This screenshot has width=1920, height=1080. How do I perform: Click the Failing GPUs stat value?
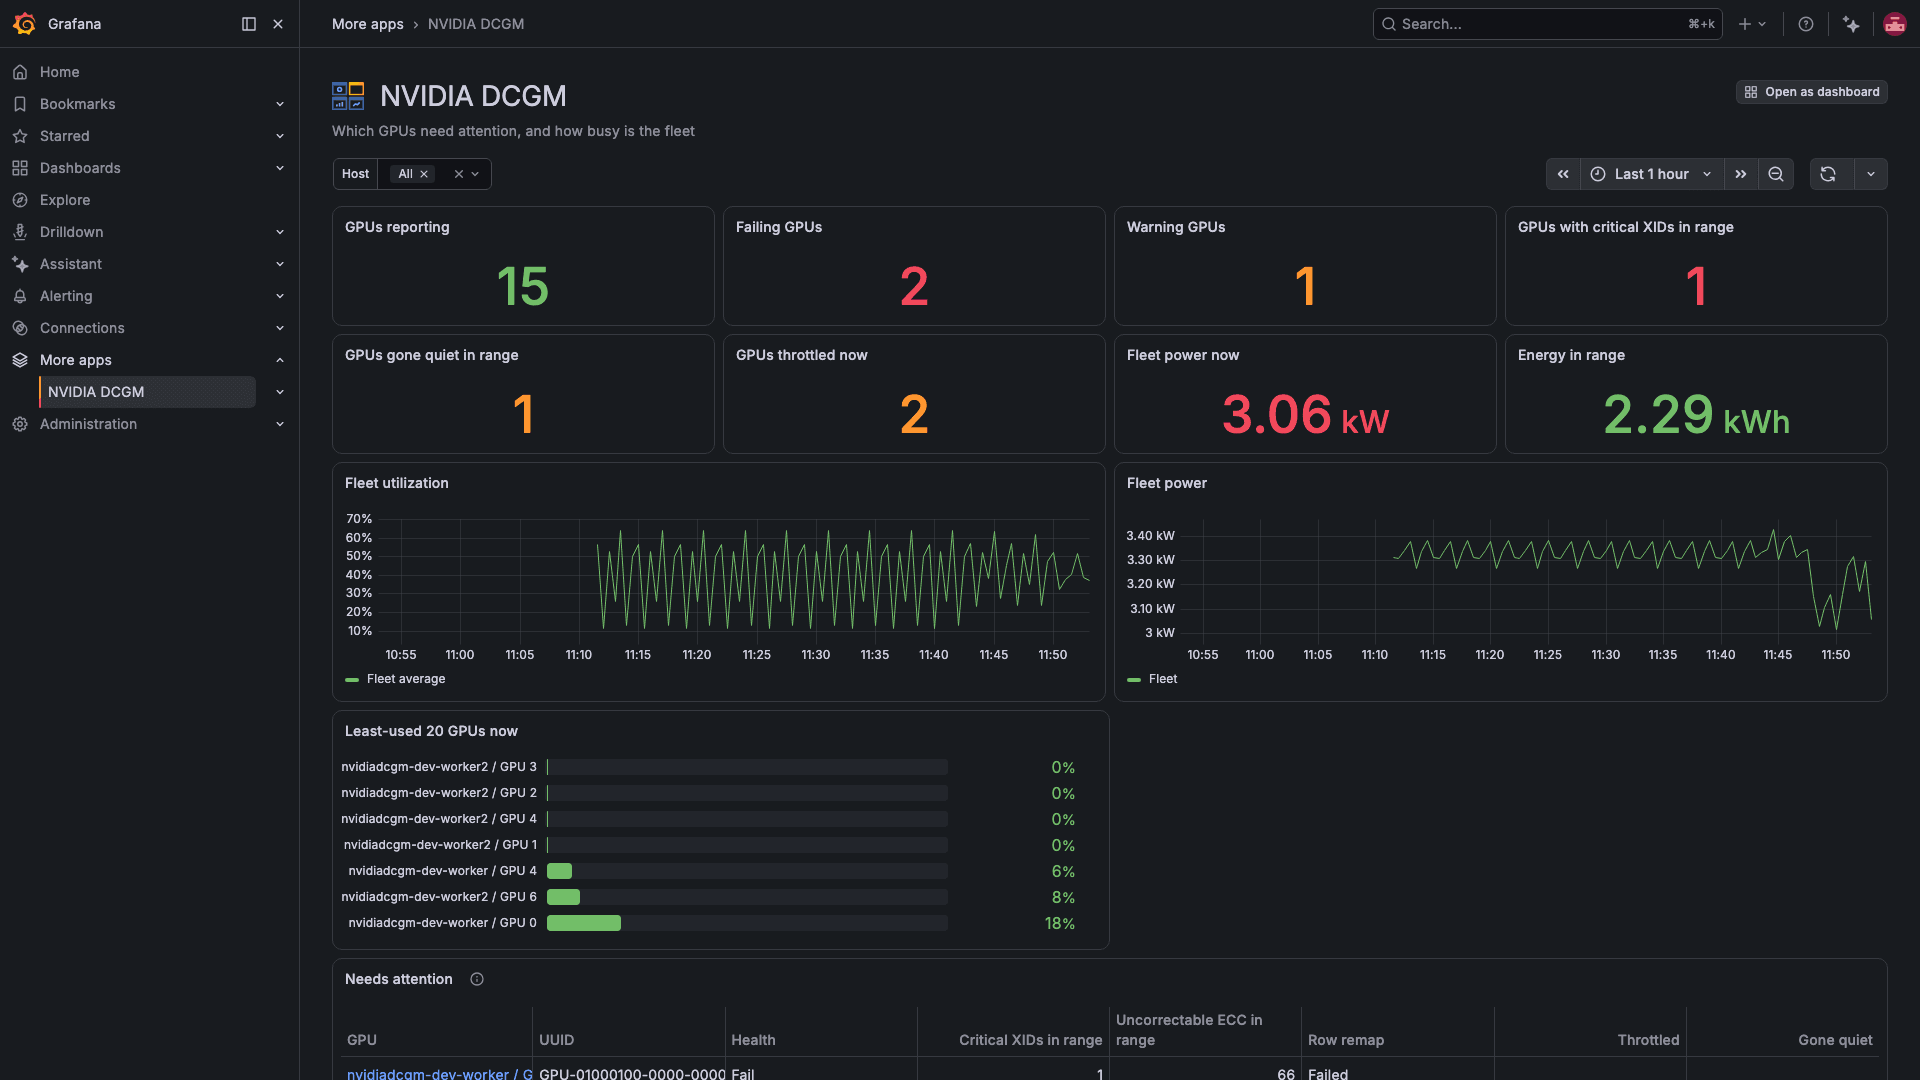click(x=914, y=287)
